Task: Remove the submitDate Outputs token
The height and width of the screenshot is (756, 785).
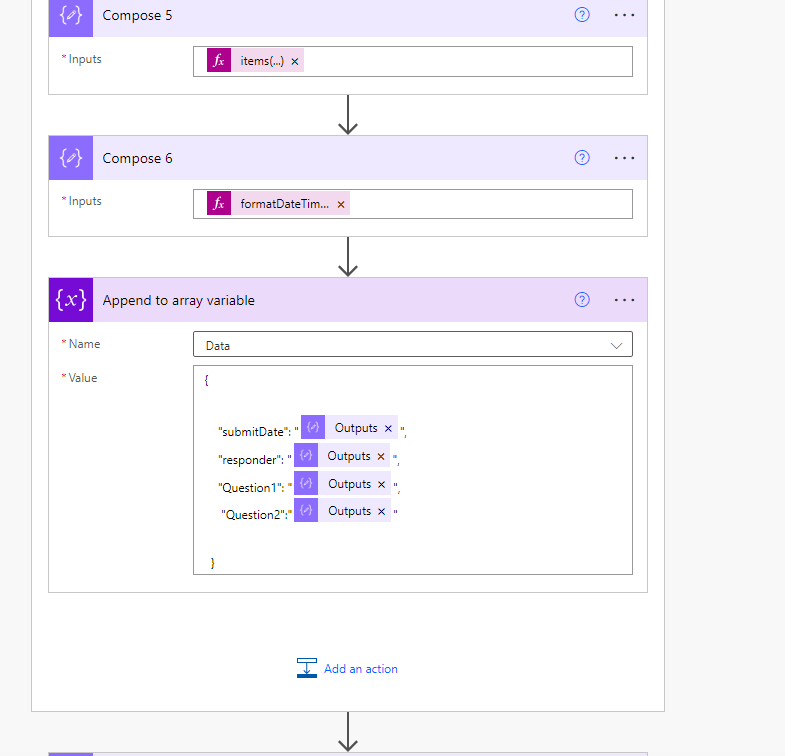Action: tap(388, 428)
